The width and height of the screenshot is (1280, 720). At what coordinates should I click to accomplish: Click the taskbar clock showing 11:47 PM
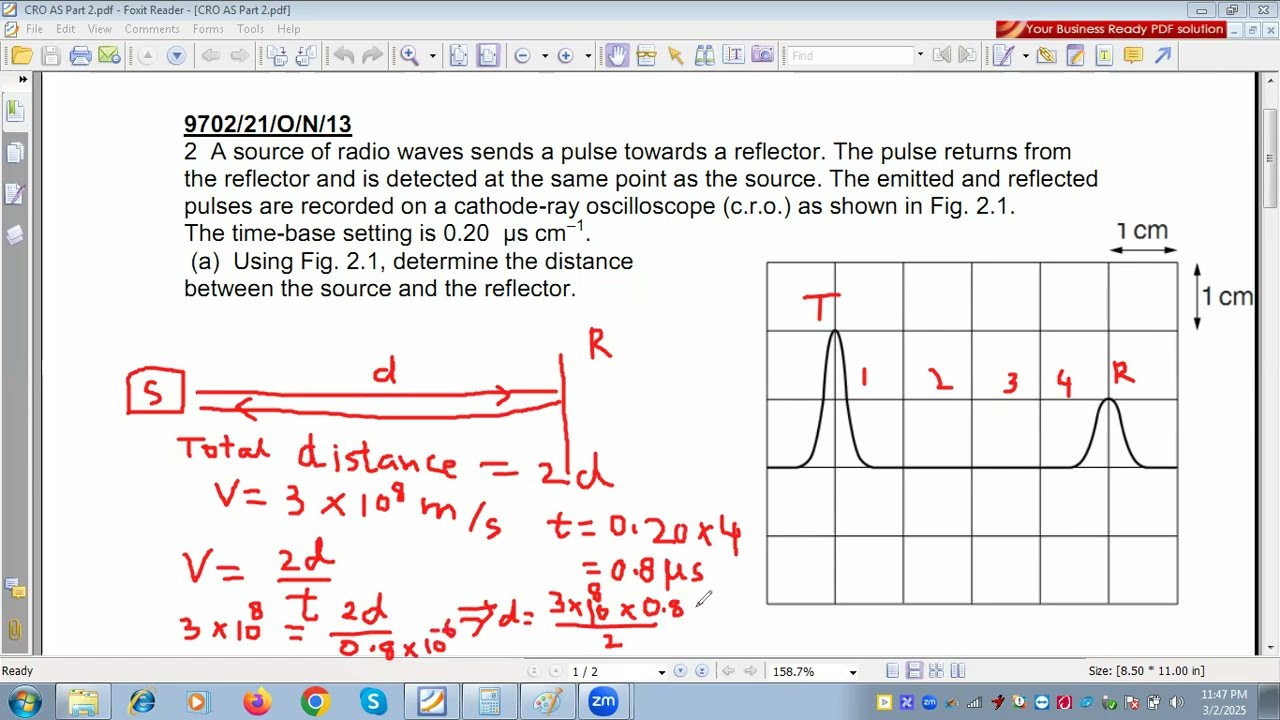1225,702
